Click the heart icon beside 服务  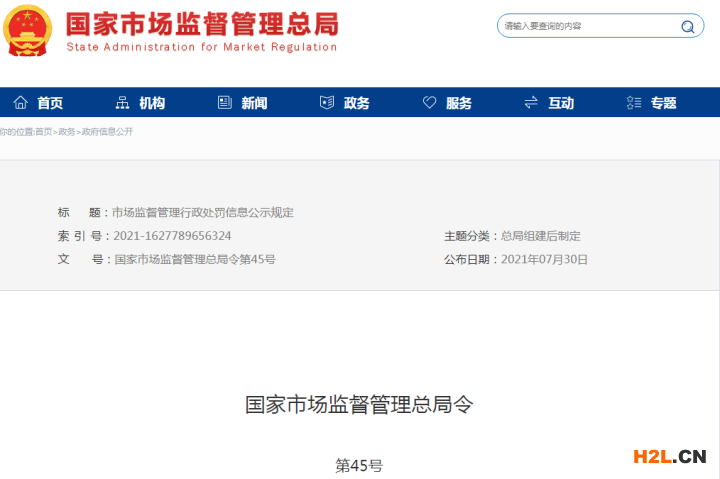429,103
